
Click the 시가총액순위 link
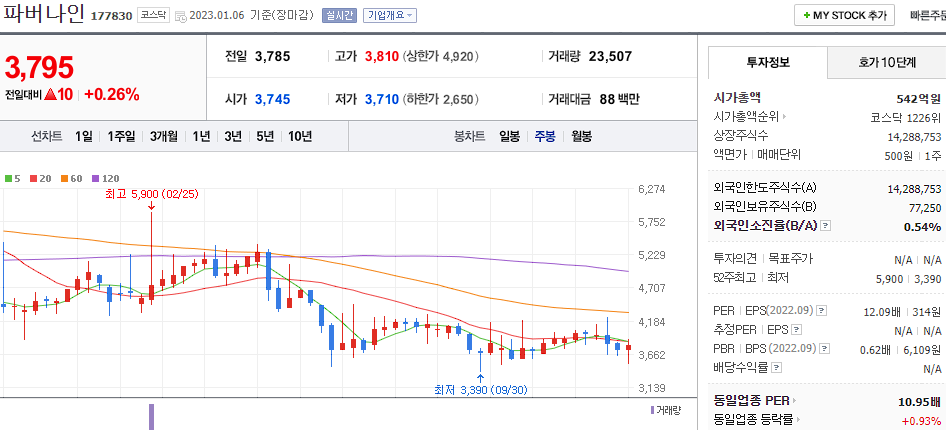746,117
